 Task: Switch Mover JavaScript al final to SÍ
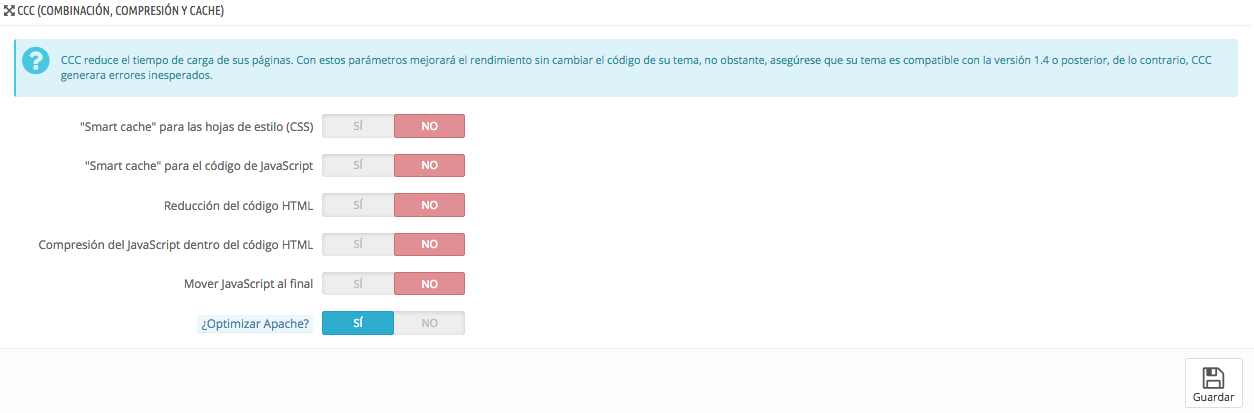point(358,284)
